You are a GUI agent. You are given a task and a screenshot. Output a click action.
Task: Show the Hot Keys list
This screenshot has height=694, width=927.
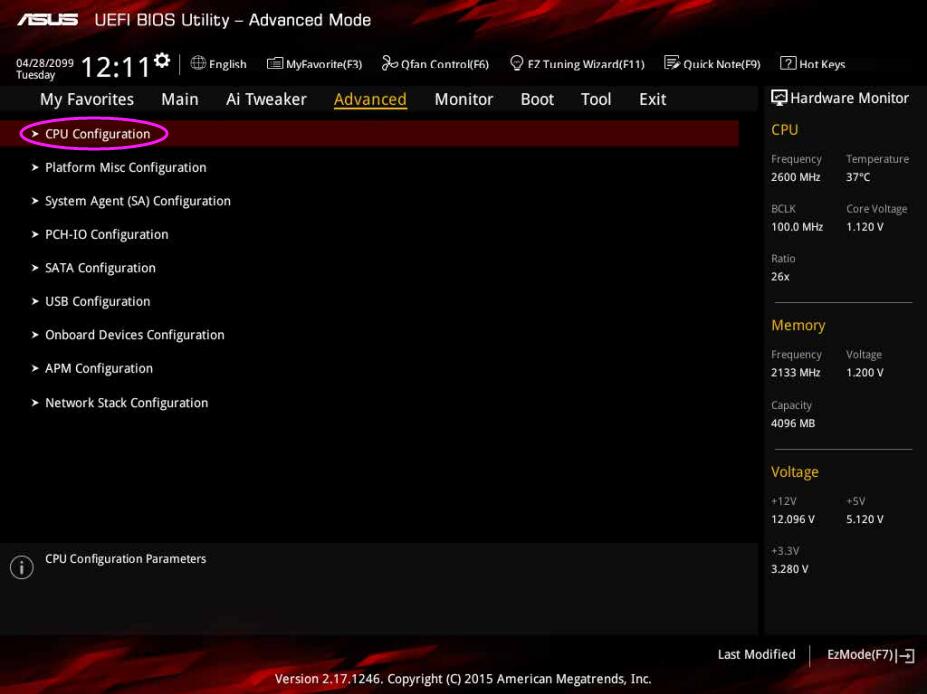point(813,63)
